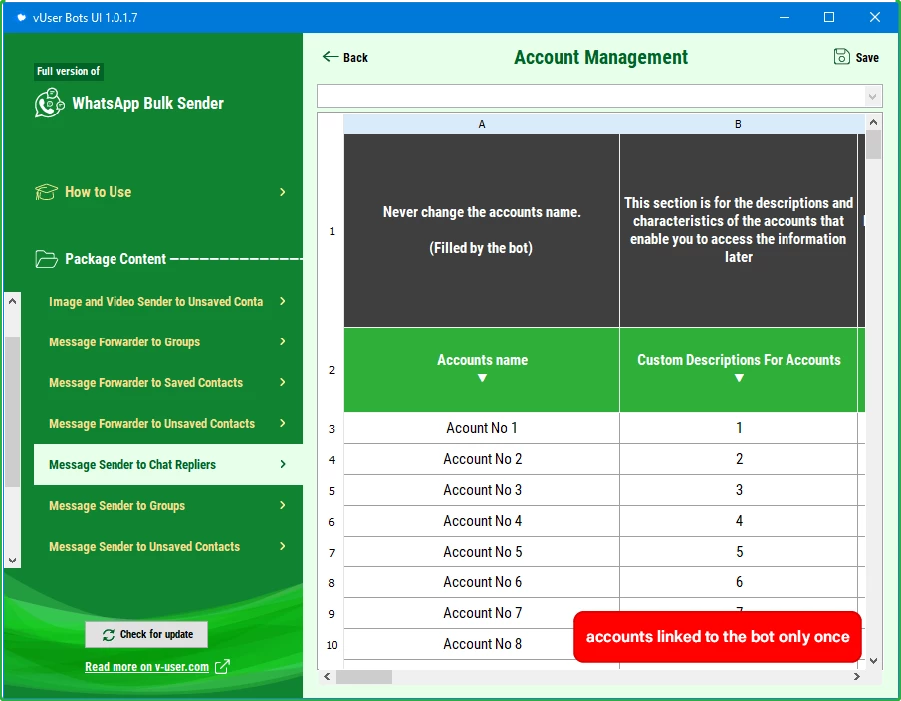Click the cell 'Acount No 1'
Screen dimensions: 901x701
click(x=482, y=428)
